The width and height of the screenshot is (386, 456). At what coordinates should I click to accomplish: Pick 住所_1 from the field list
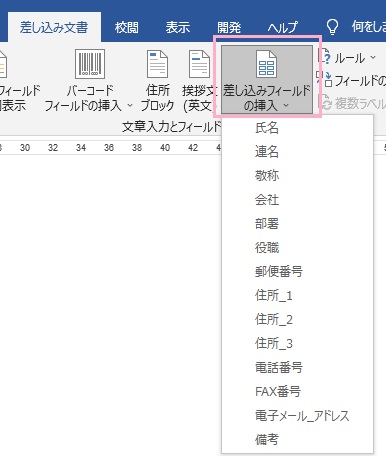(297, 296)
